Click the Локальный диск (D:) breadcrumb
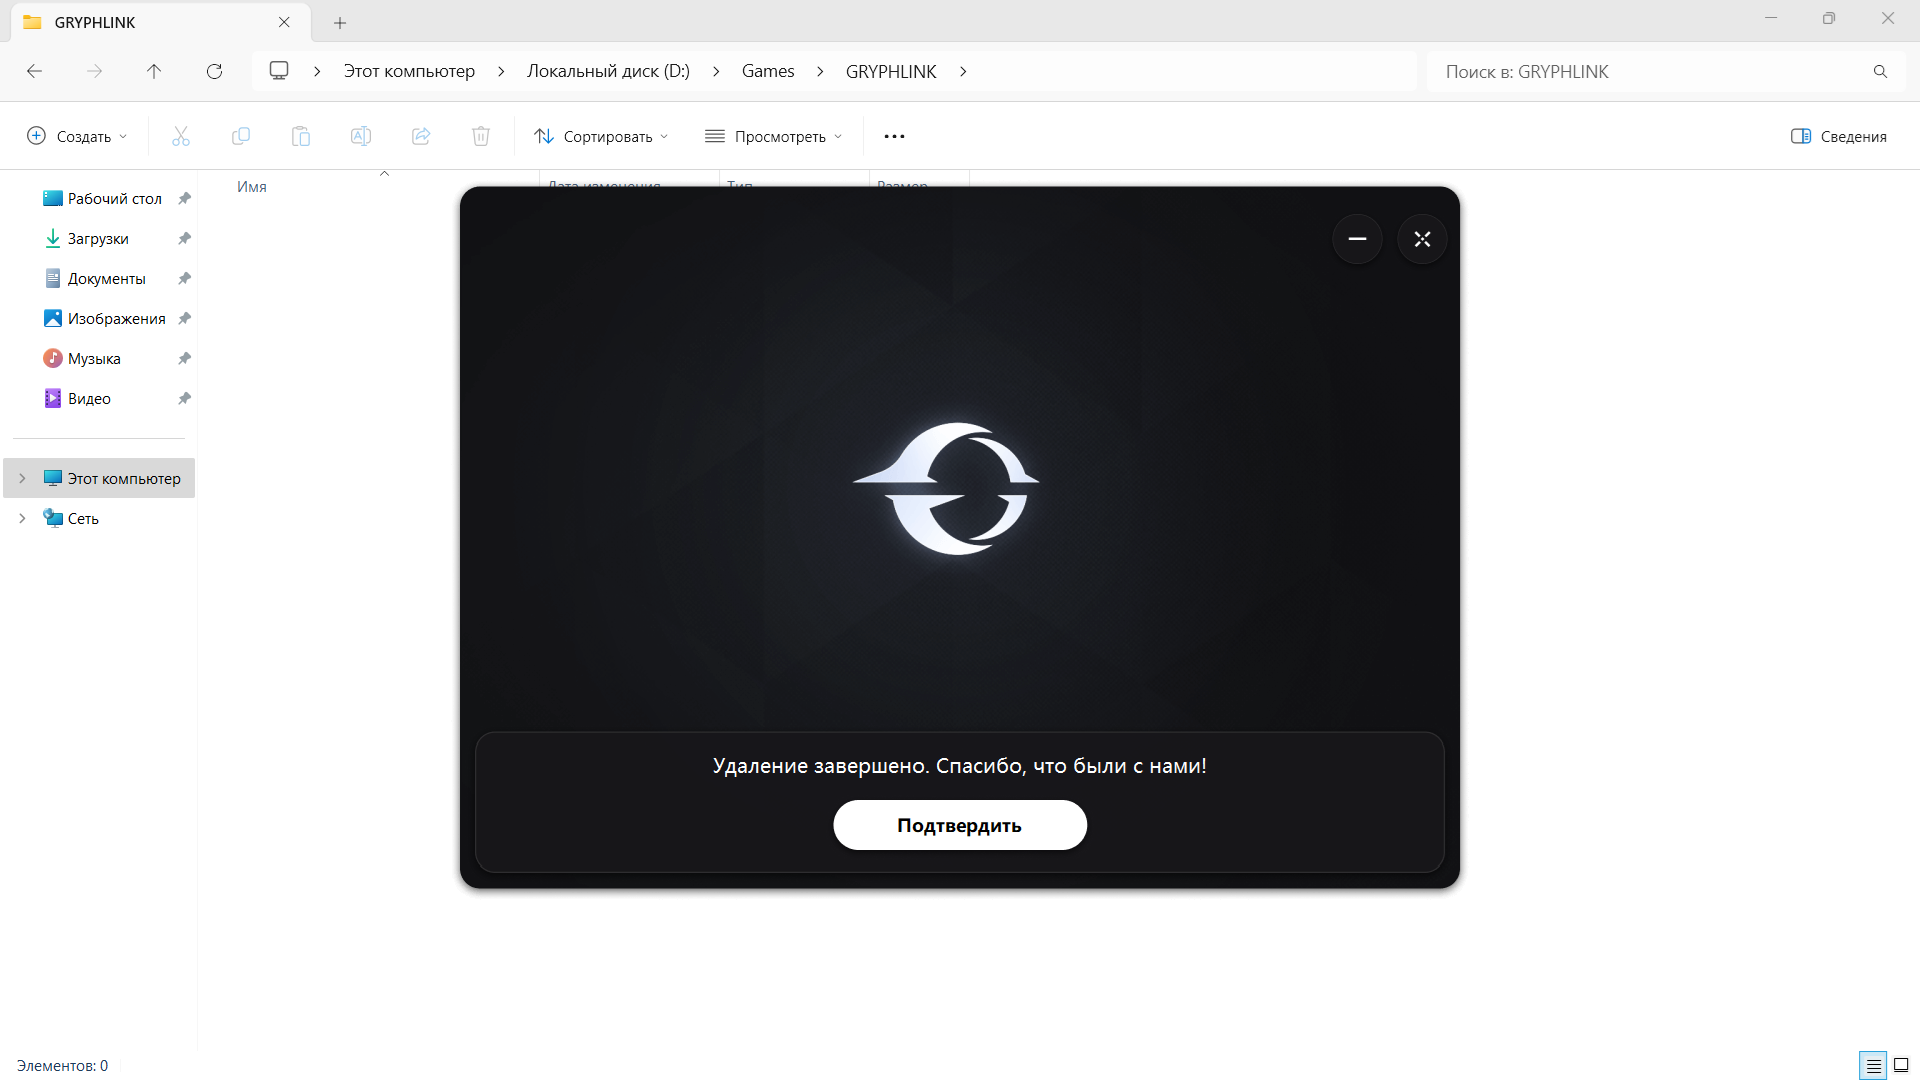This screenshot has width=1920, height=1080. (x=608, y=71)
